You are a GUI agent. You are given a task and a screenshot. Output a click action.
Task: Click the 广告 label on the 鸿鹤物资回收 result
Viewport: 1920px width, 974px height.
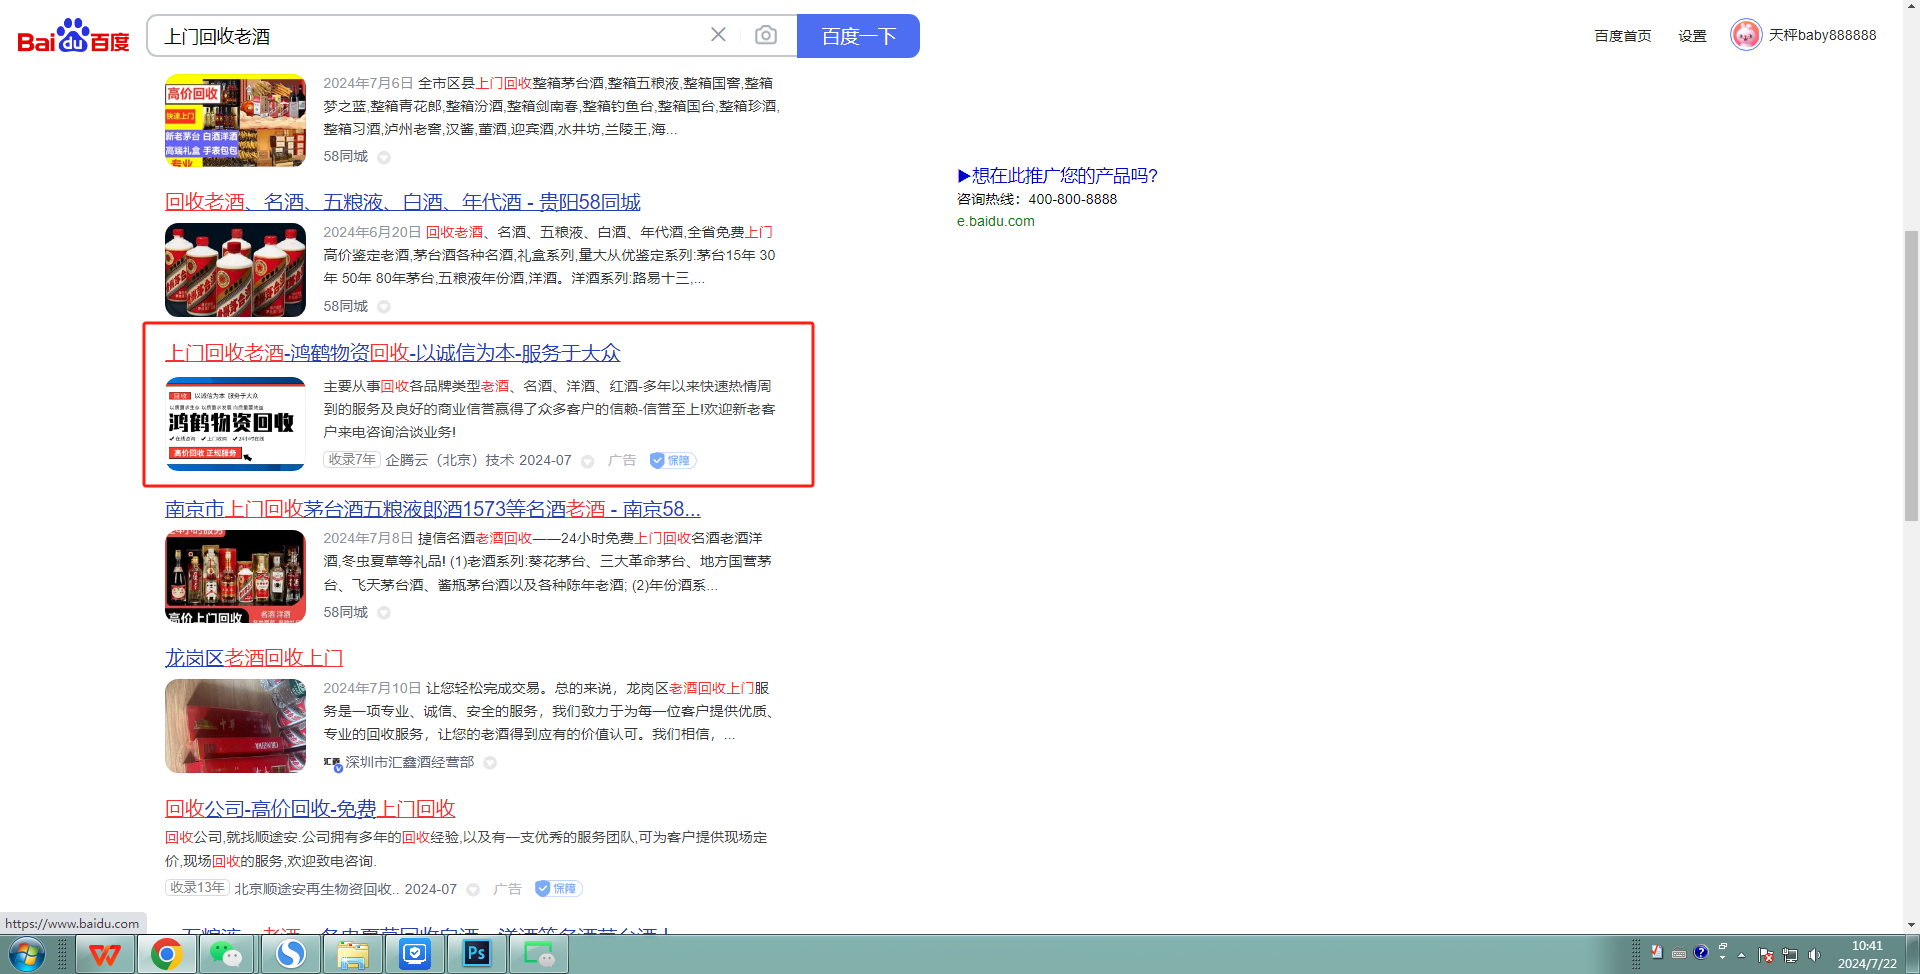pos(622,460)
